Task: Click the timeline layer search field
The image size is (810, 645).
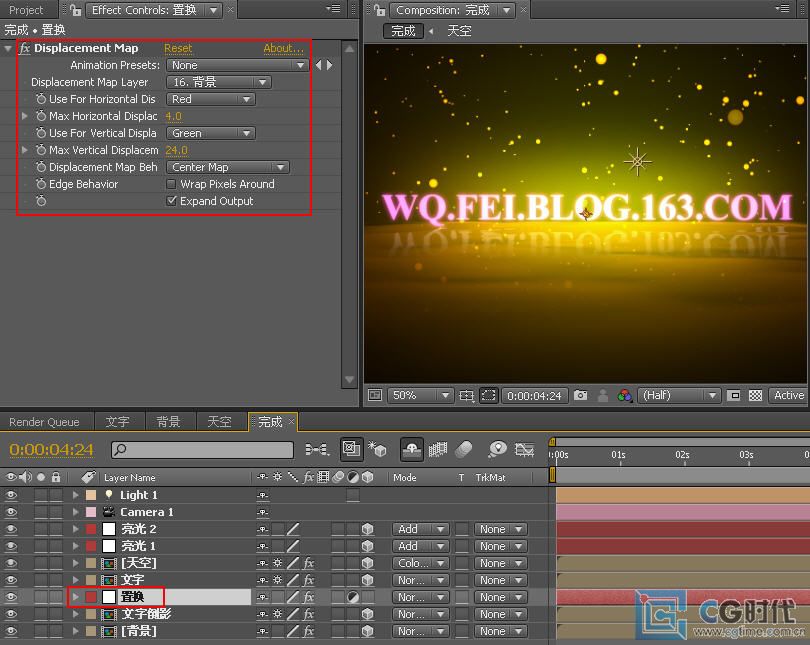Action: 202,449
